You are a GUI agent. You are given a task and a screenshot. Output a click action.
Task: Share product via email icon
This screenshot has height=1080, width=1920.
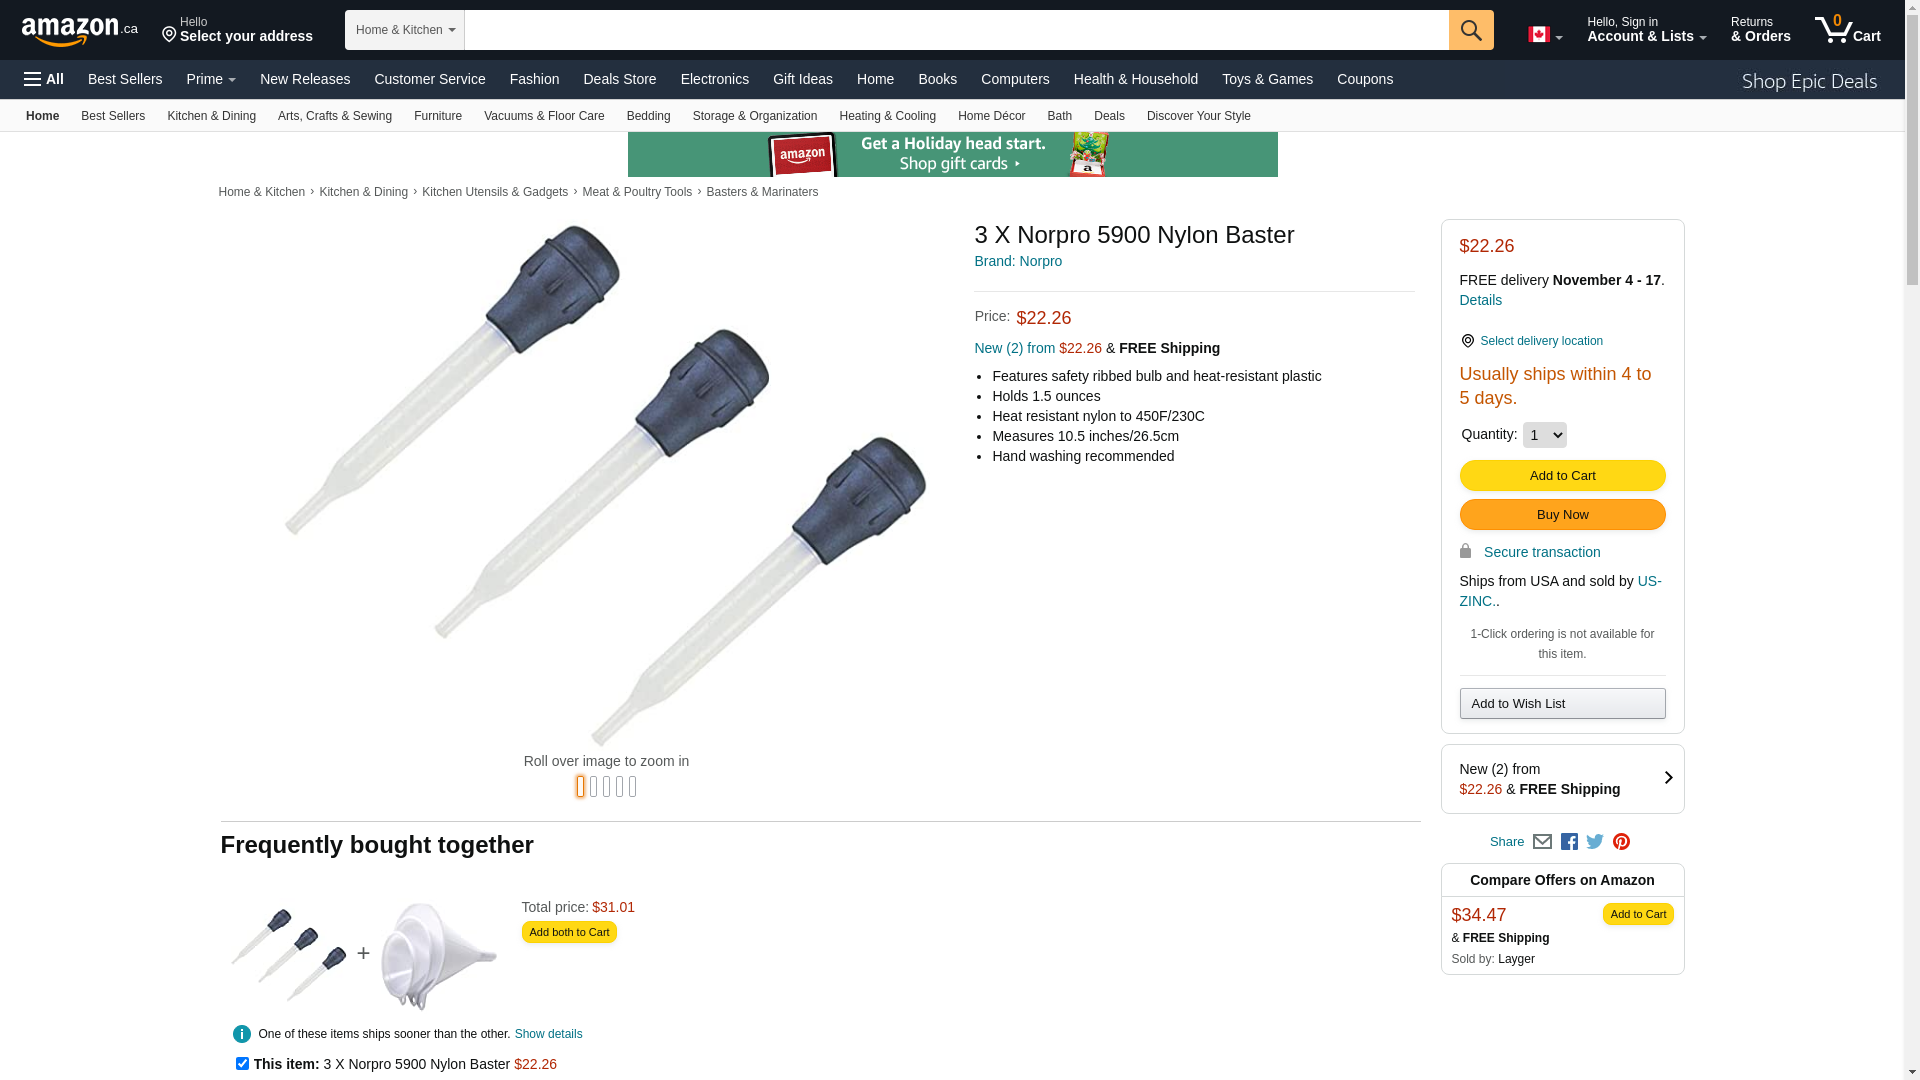tap(1542, 842)
